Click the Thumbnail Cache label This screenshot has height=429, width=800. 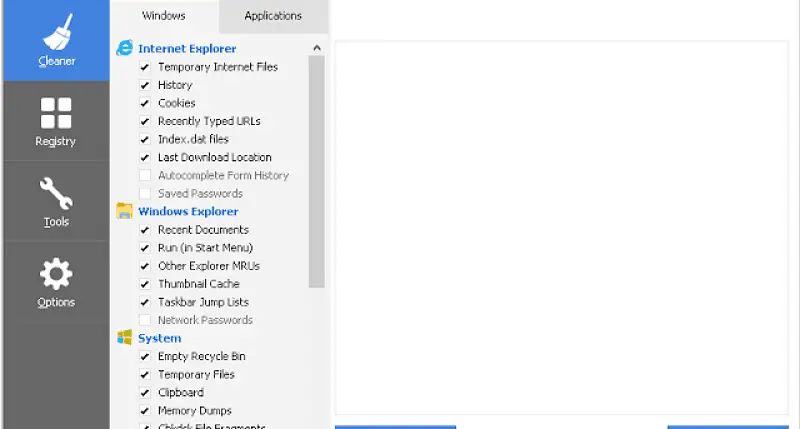coord(198,284)
